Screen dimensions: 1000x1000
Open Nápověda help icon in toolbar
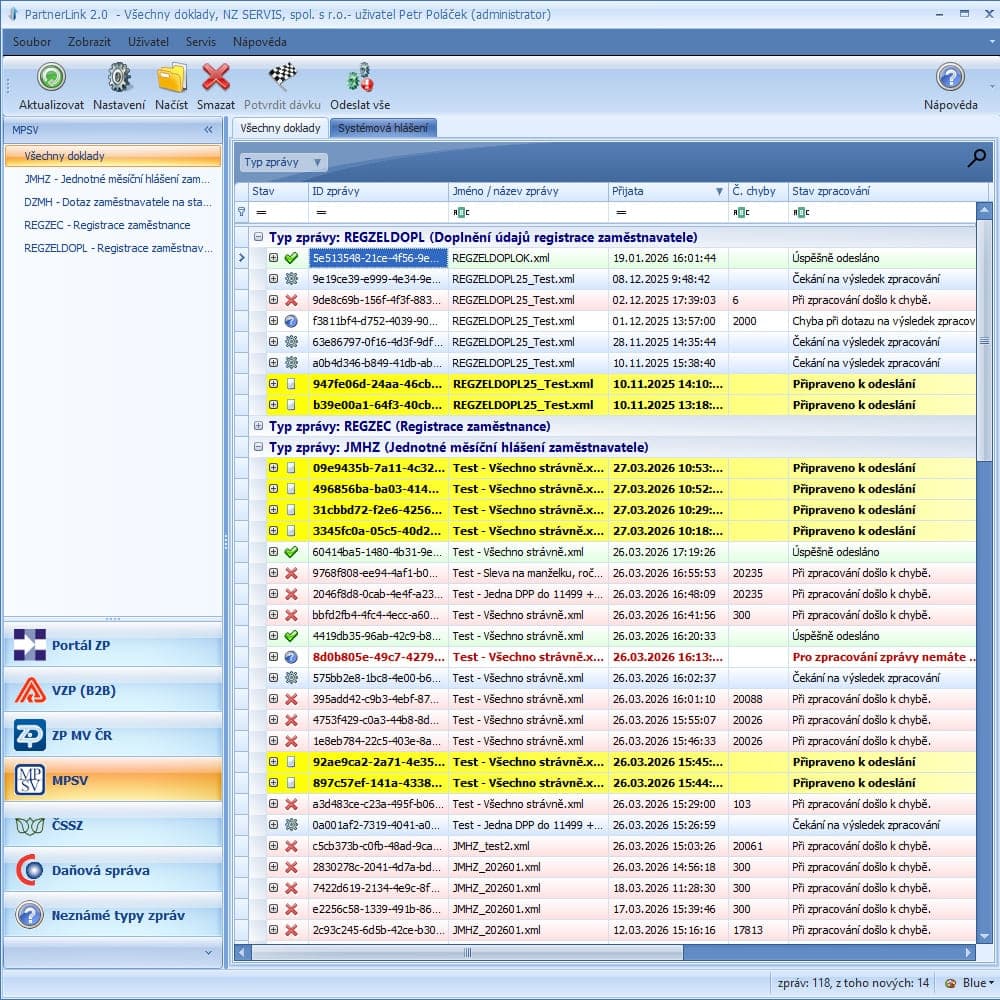(x=950, y=78)
